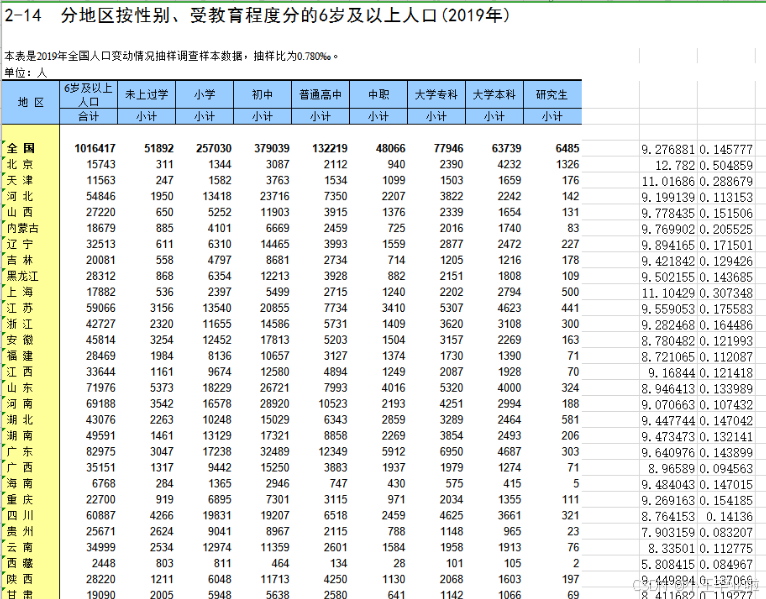Select the 广东 row label
The width and height of the screenshot is (766, 599).
pyautogui.click(x=20, y=451)
